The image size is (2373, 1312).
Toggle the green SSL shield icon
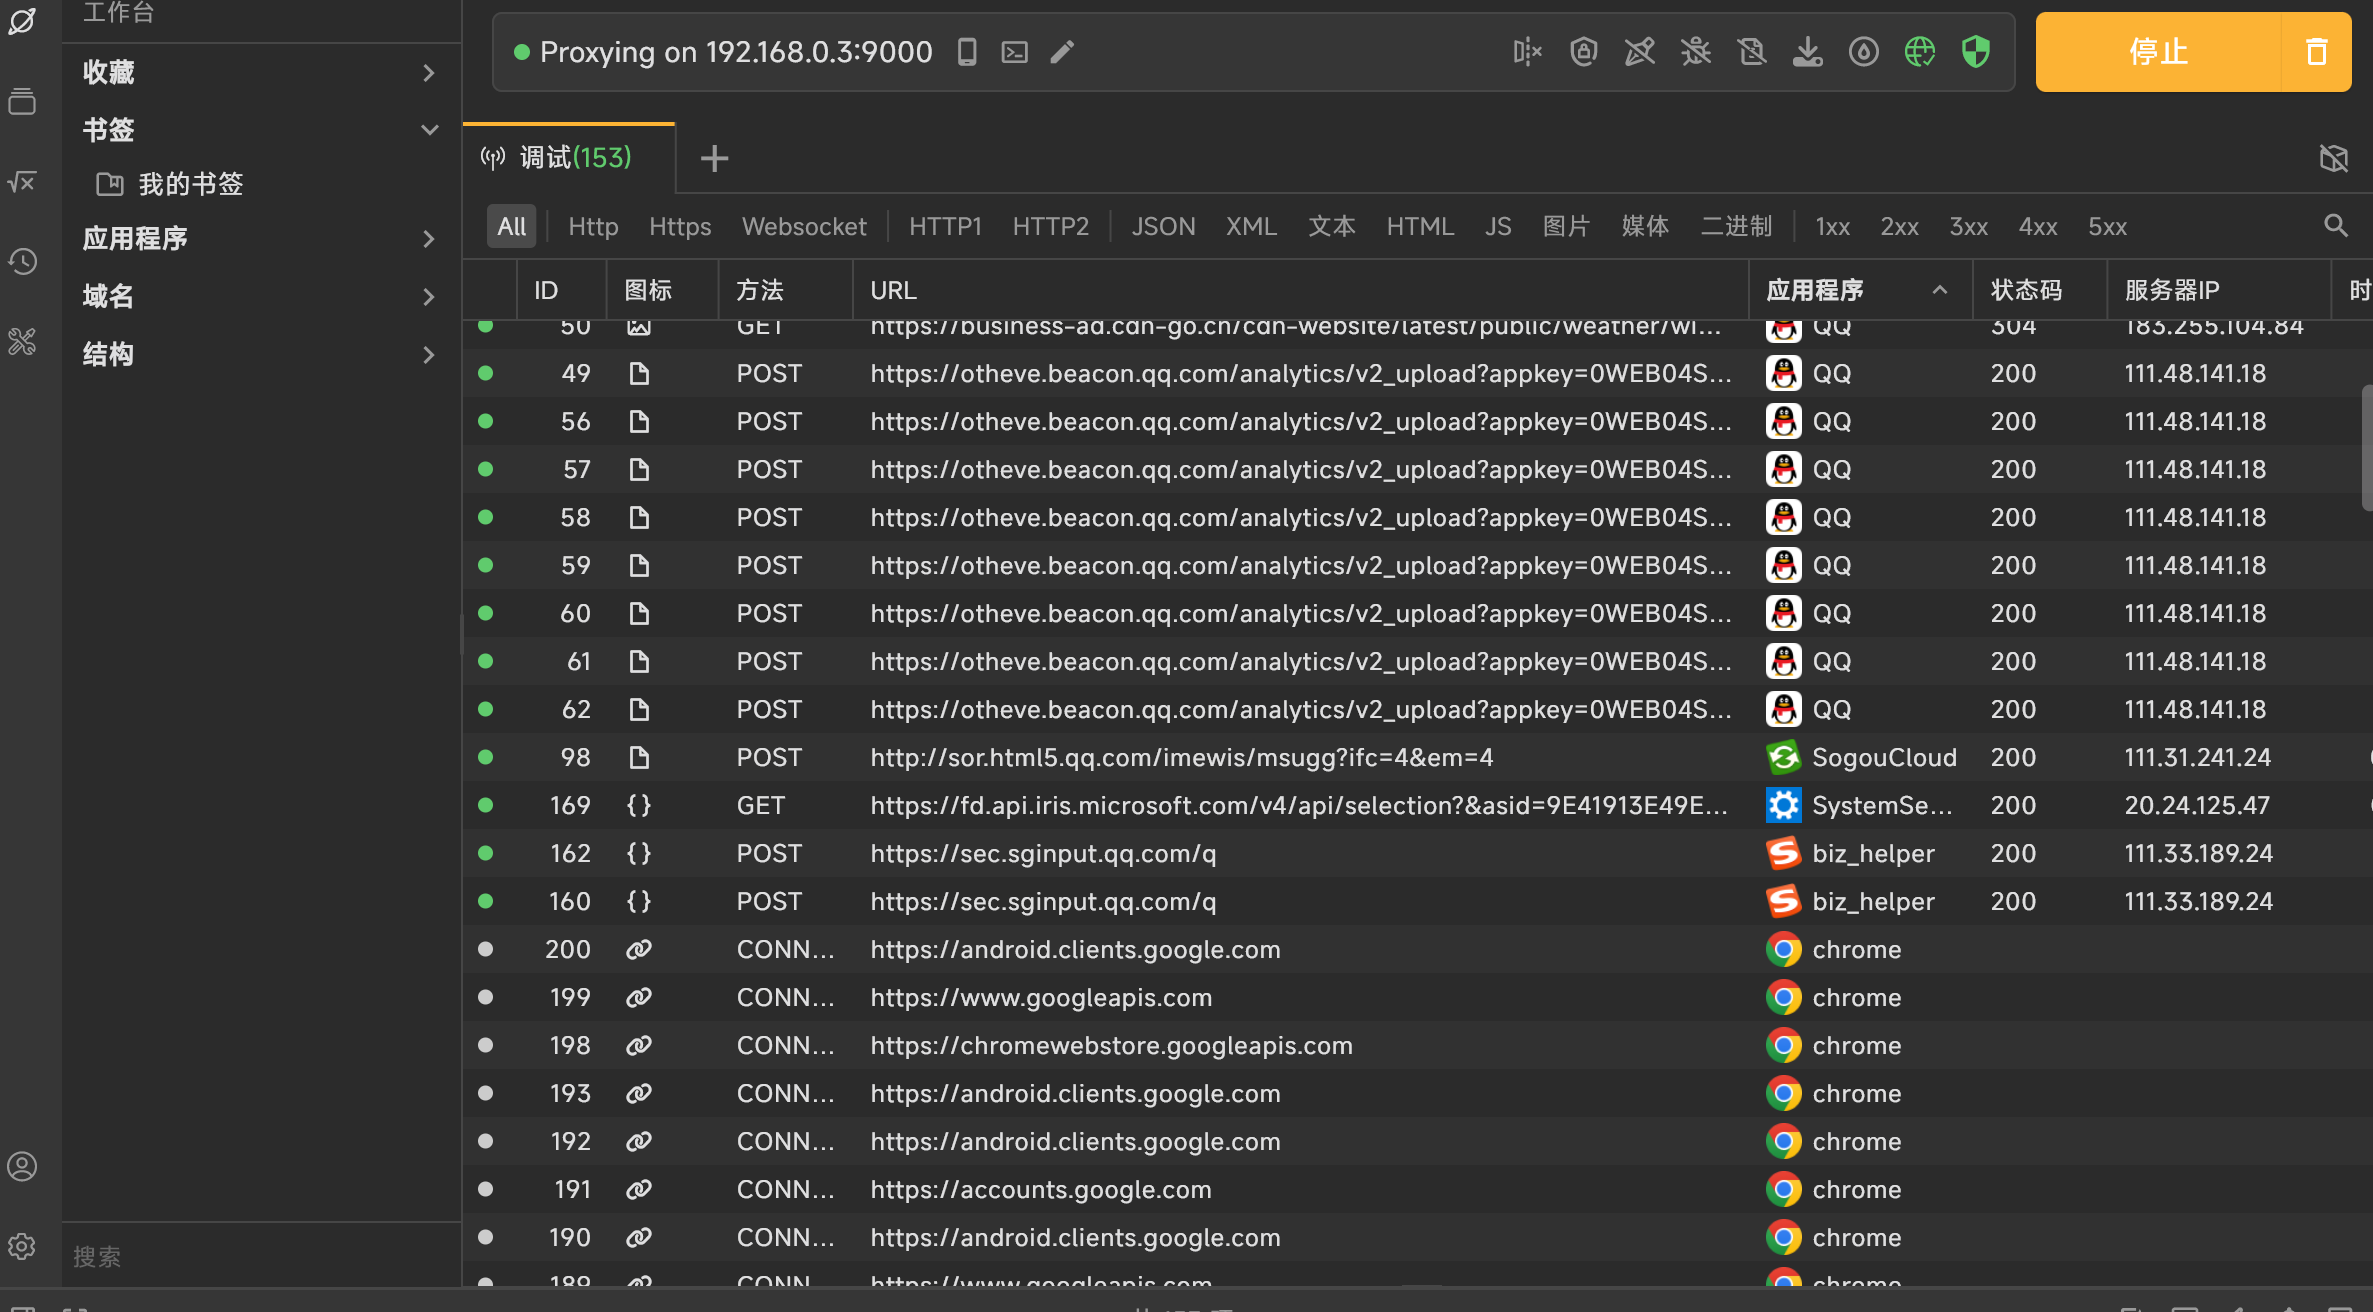pos(1975,51)
